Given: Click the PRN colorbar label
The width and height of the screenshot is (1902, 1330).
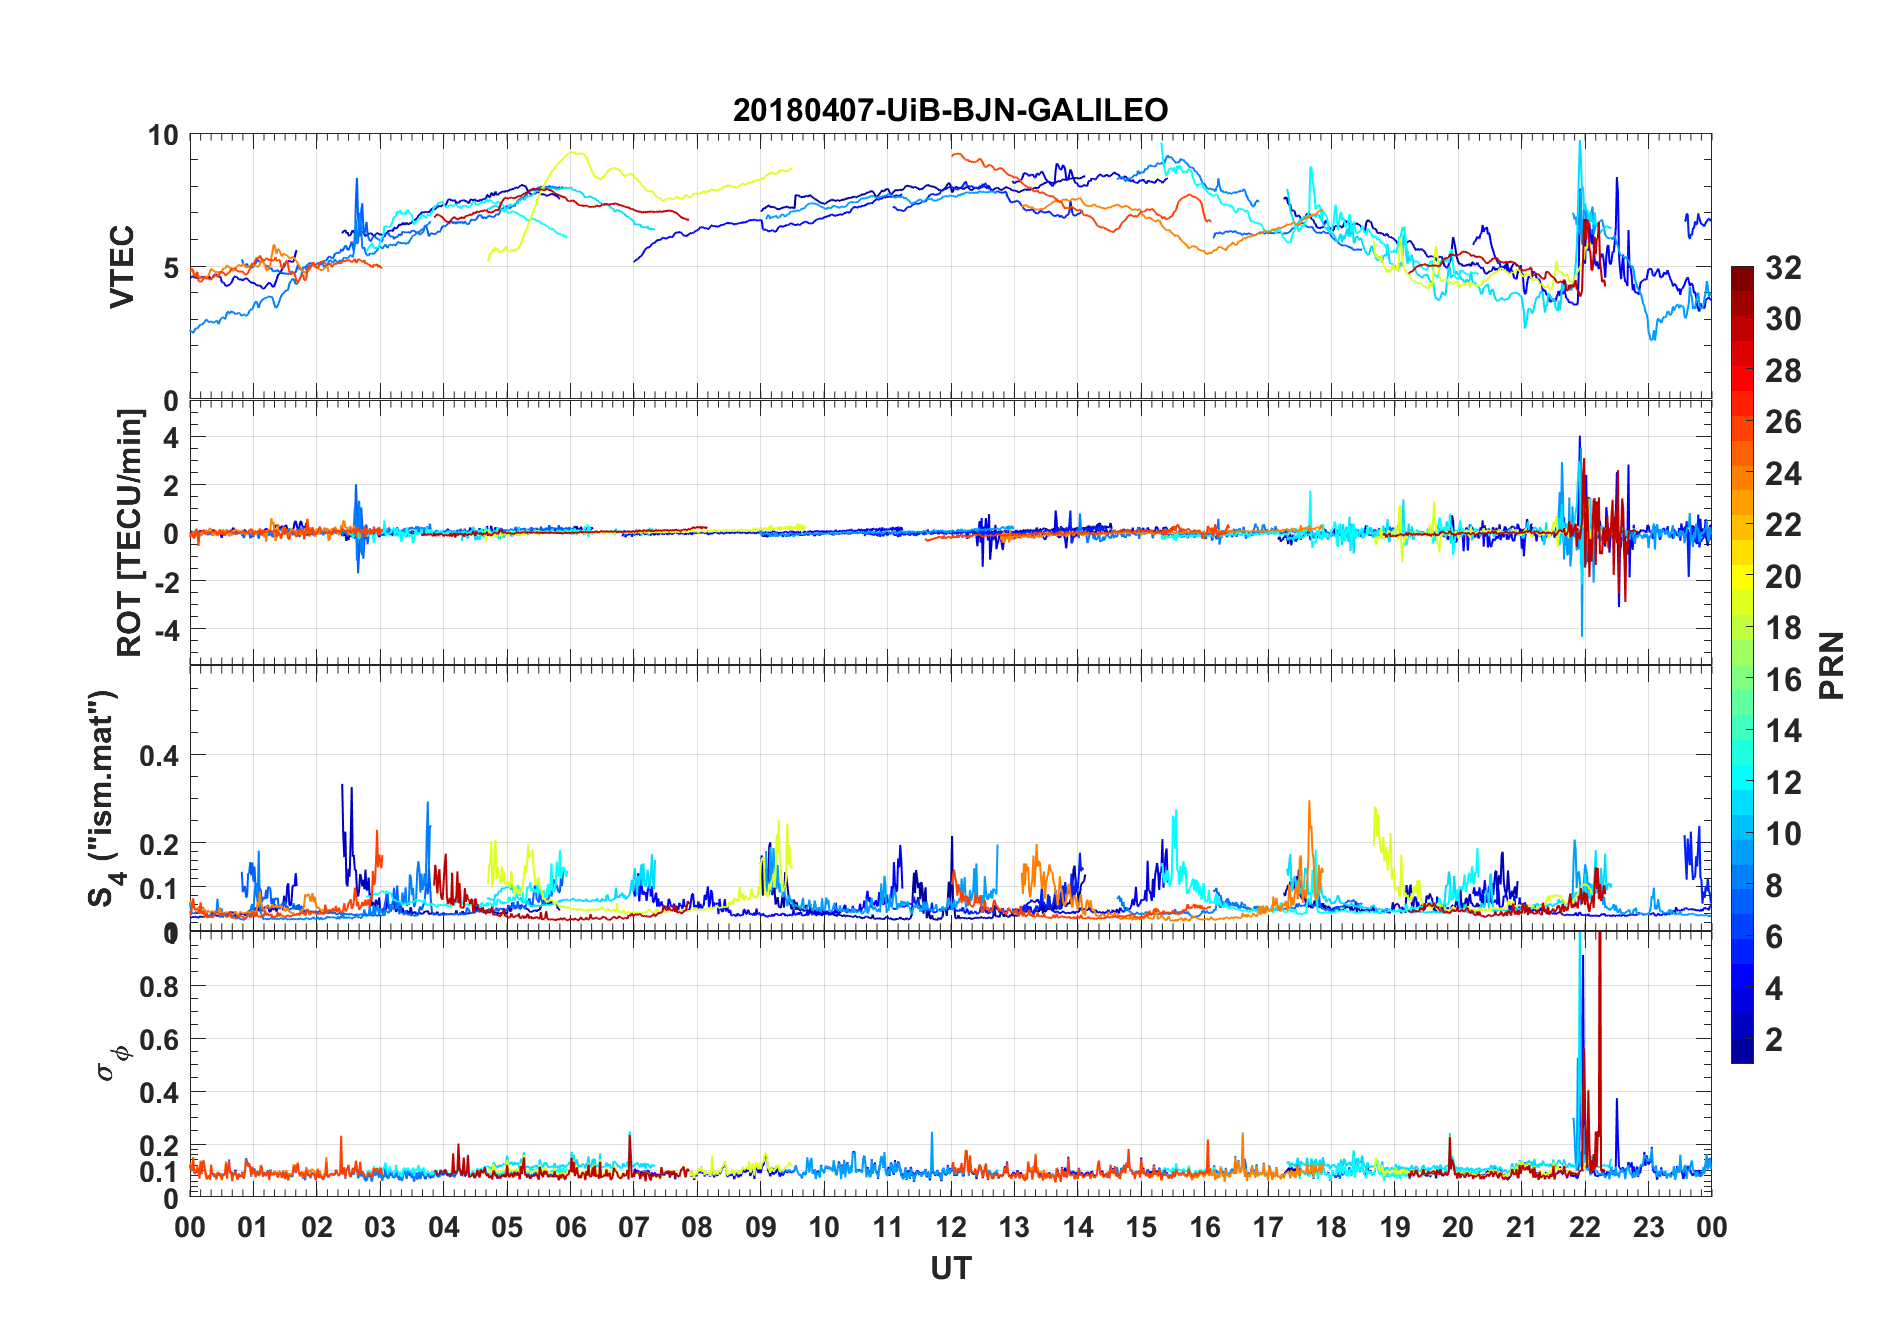Looking at the screenshot, I should [1831, 665].
